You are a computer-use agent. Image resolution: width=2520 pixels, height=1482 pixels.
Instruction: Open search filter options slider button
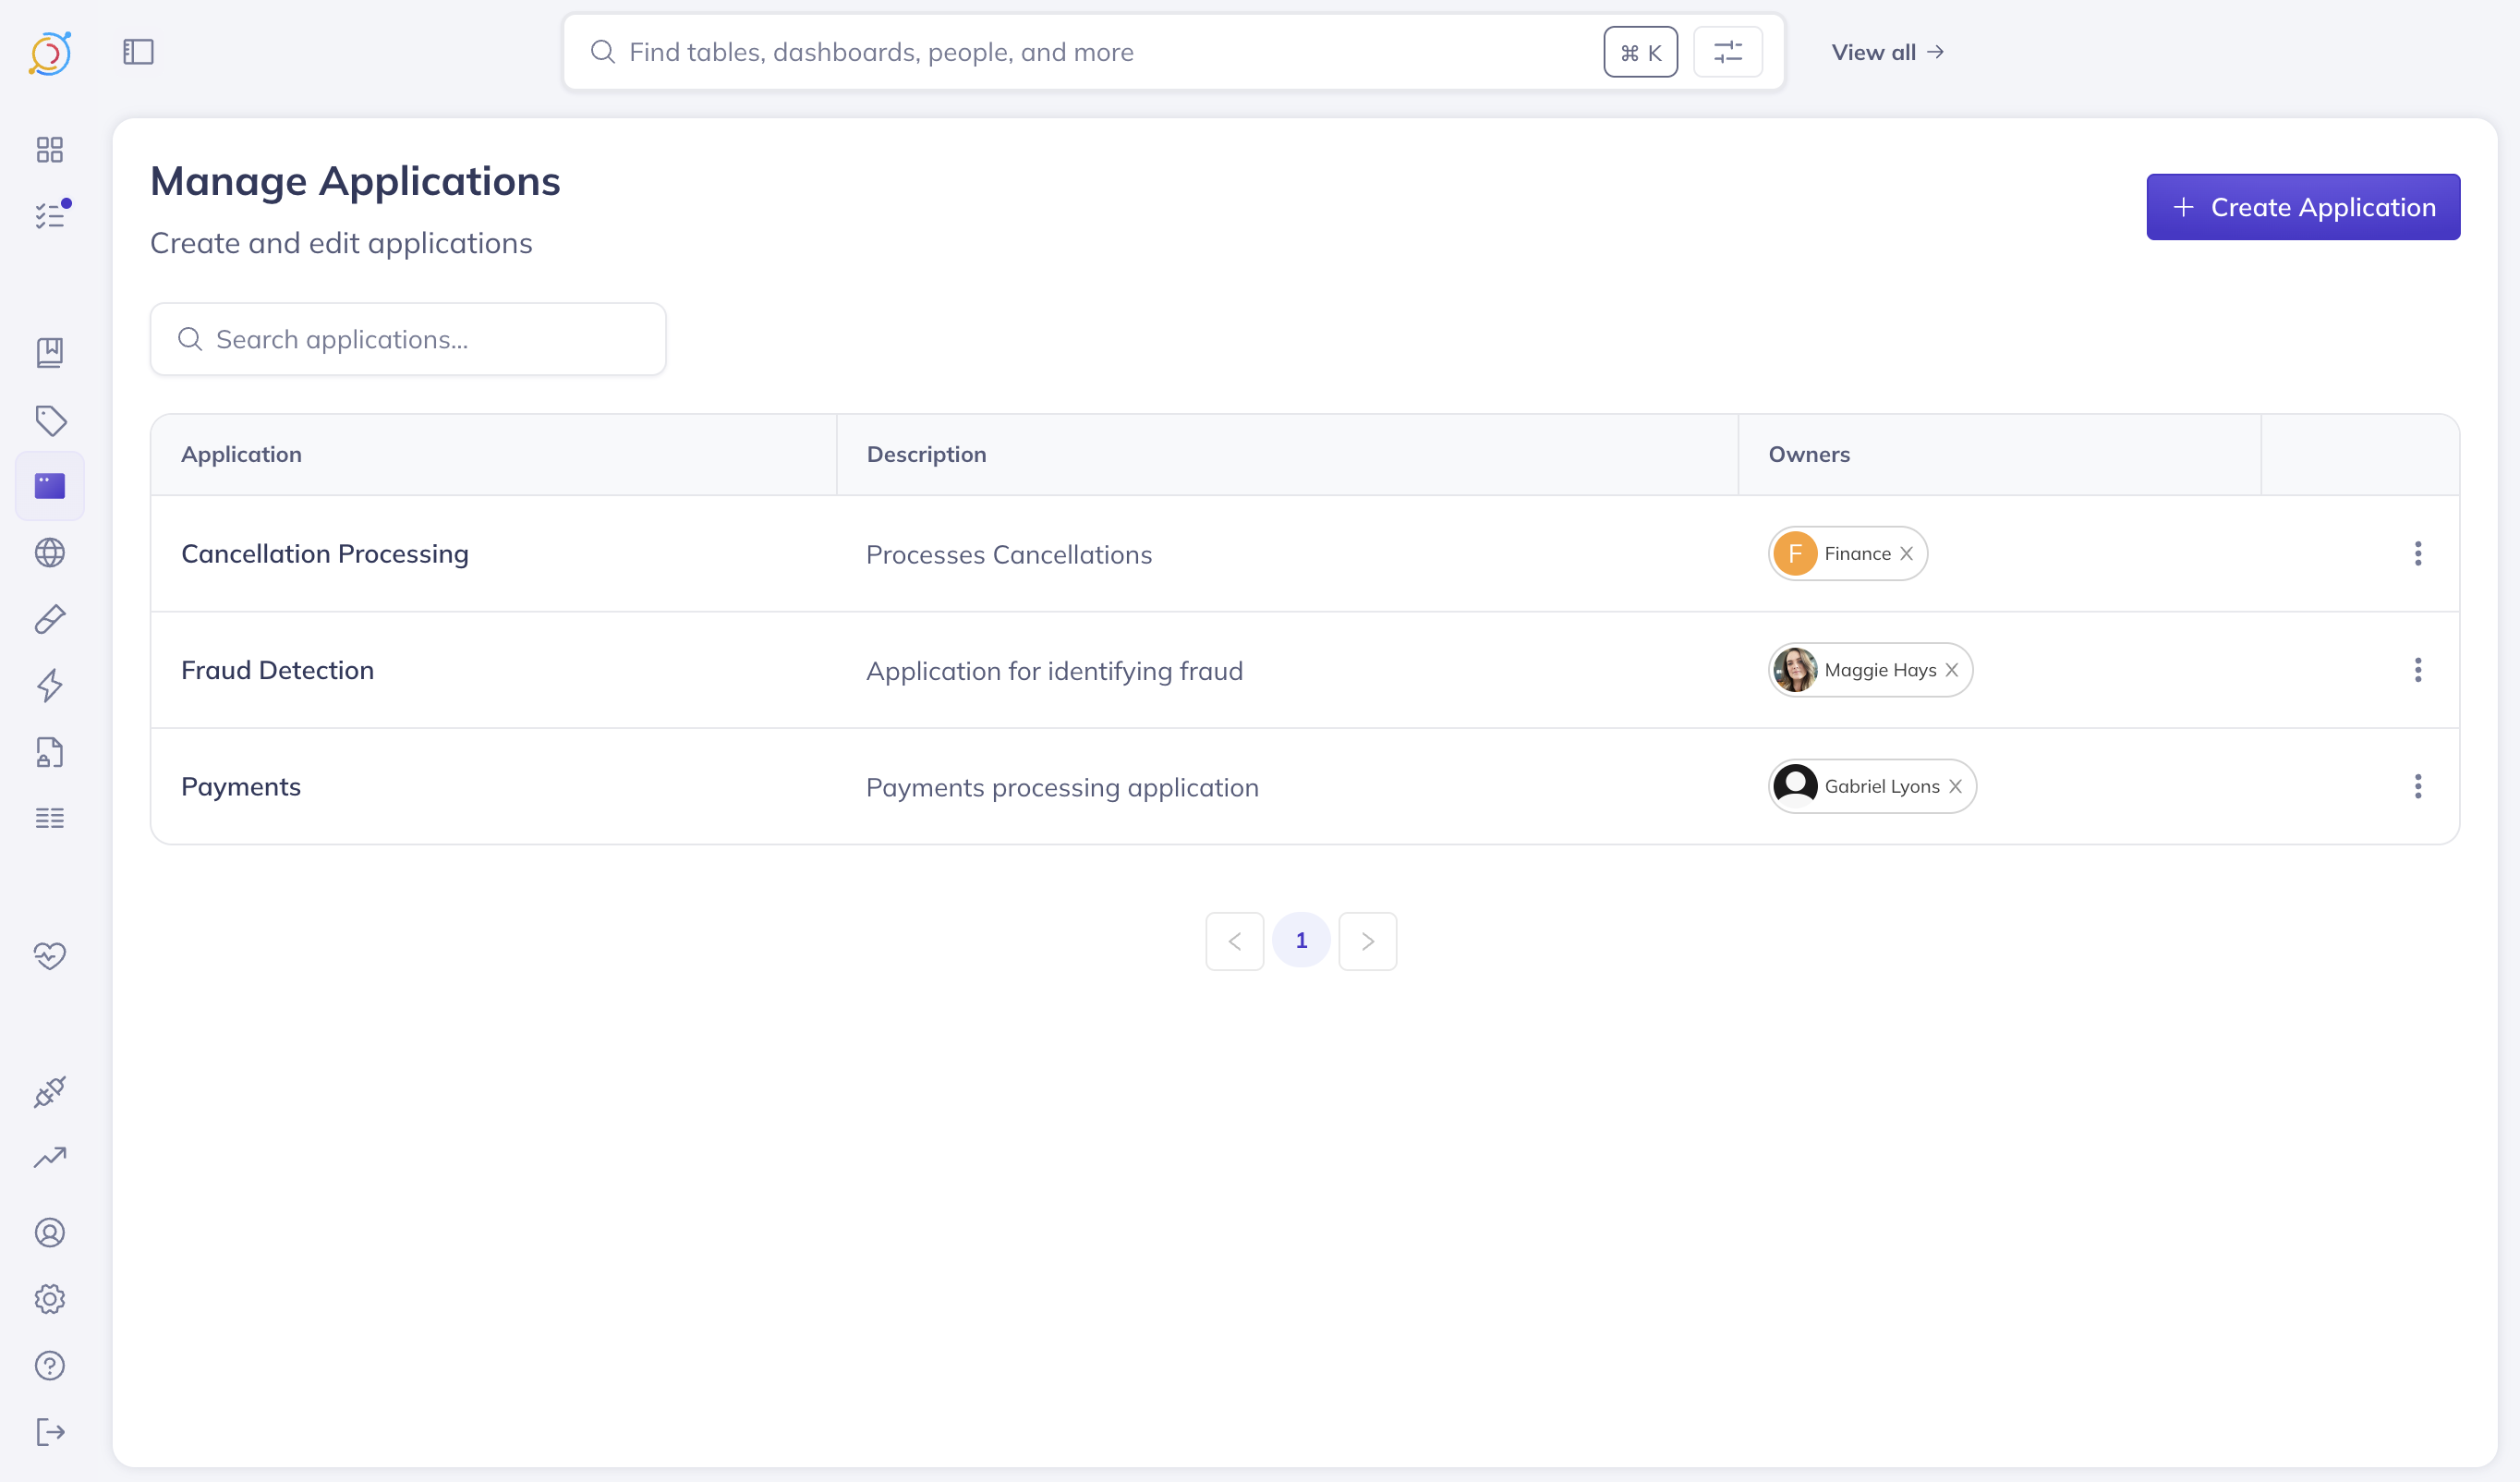(x=1727, y=52)
